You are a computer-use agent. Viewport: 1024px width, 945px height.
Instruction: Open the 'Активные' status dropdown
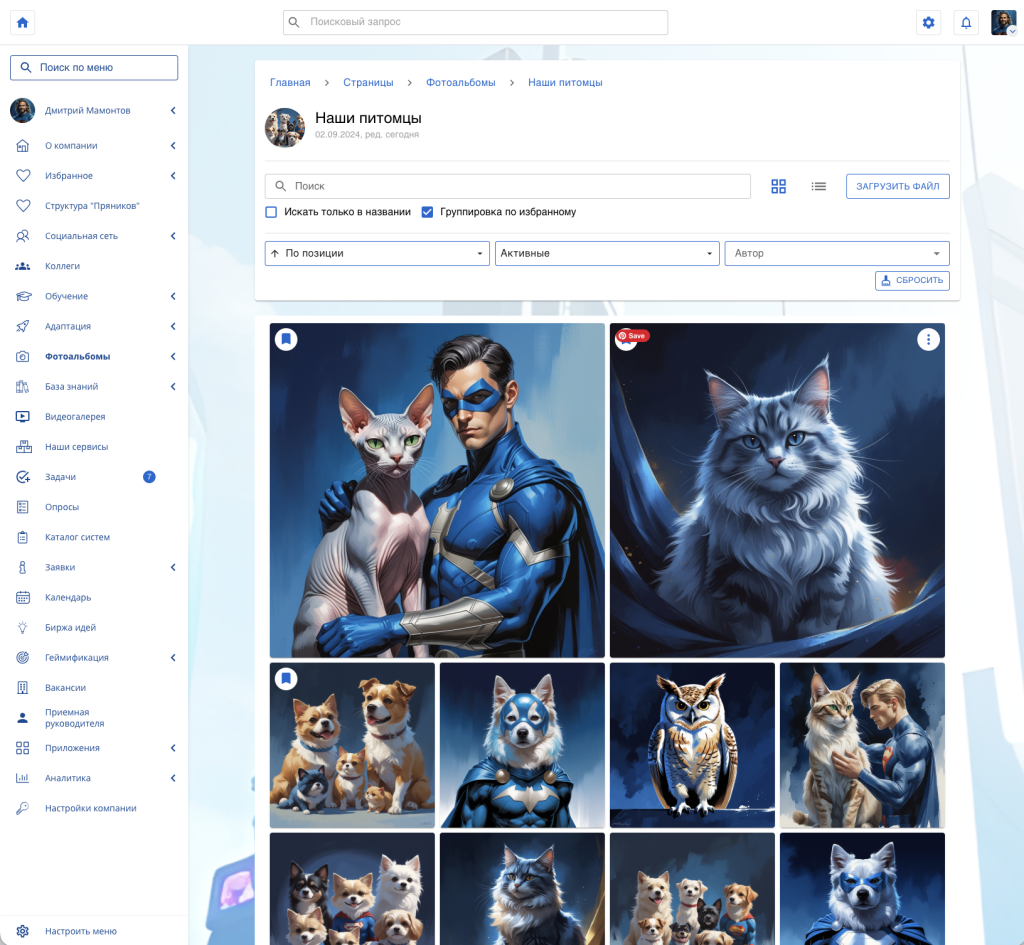coord(607,253)
